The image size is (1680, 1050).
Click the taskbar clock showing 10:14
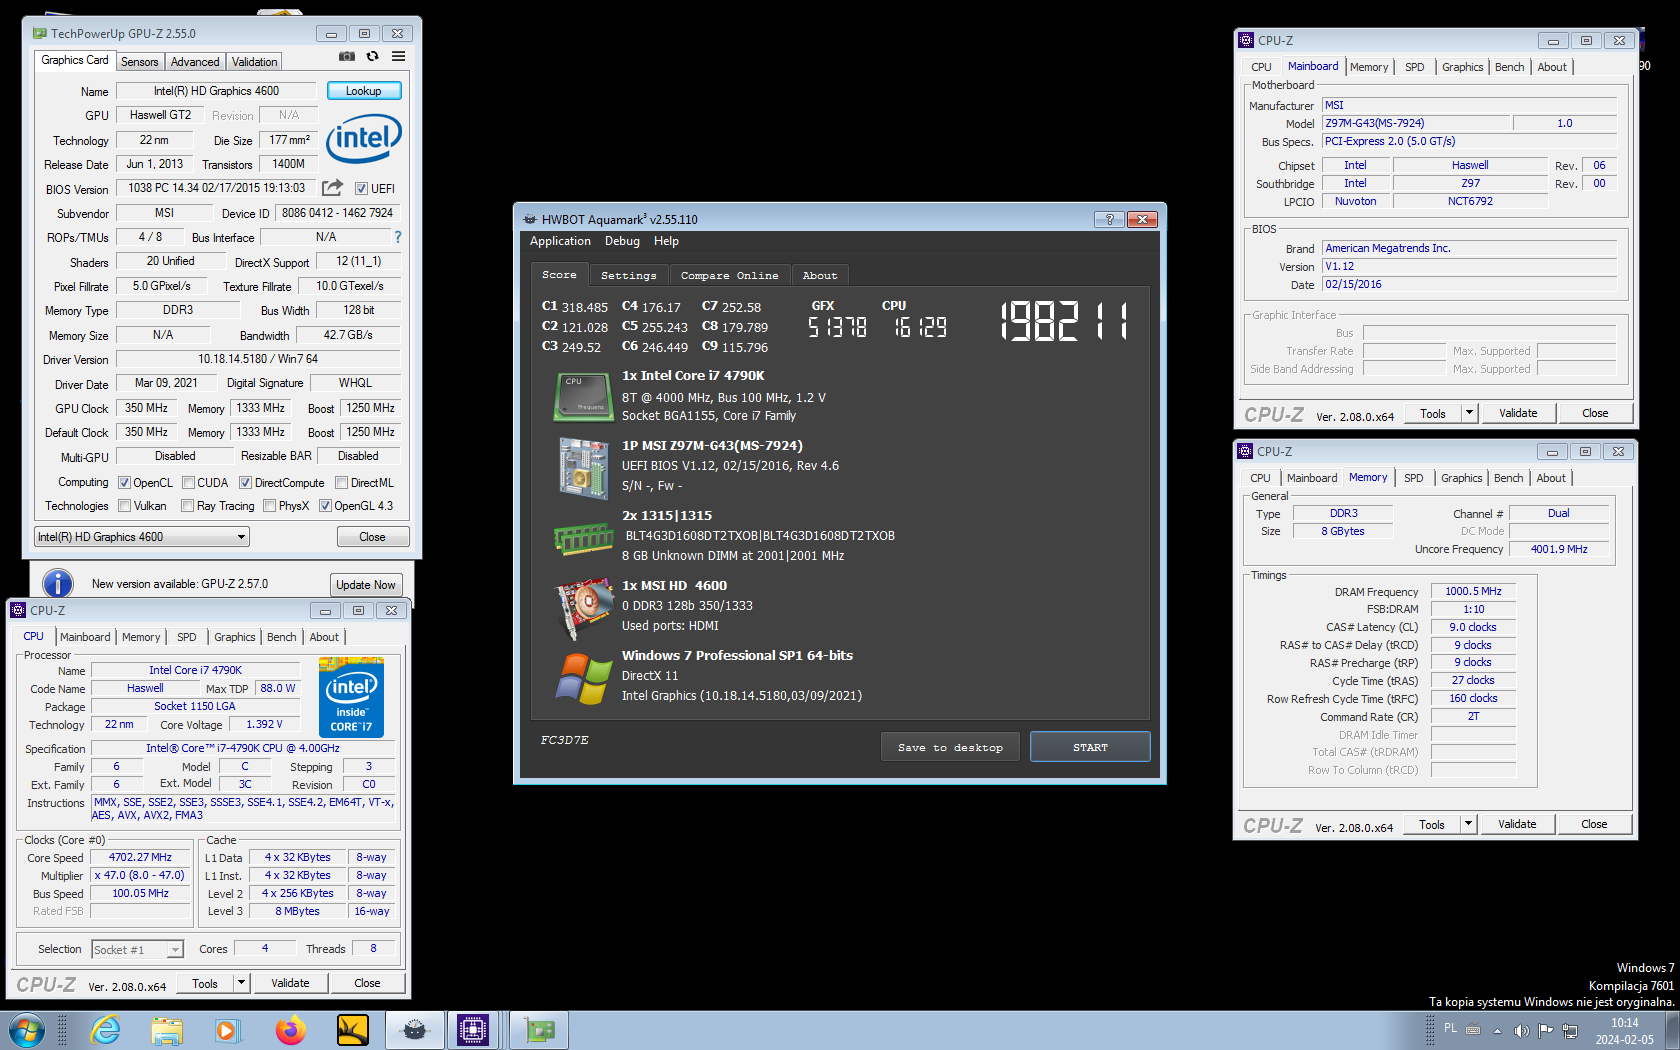tap(1624, 1031)
